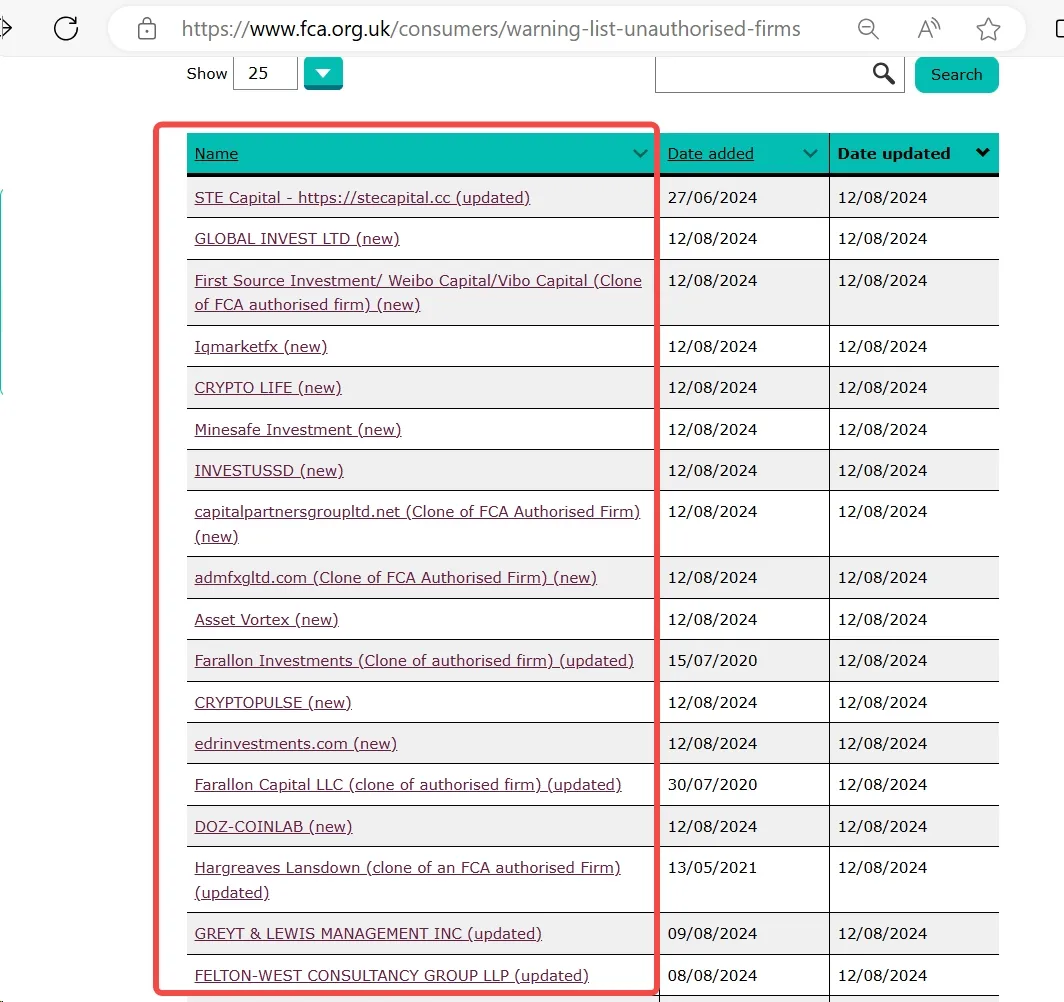Open STE Capital stecapital.cc warning link
1064x1002 pixels.
(362, 197)
